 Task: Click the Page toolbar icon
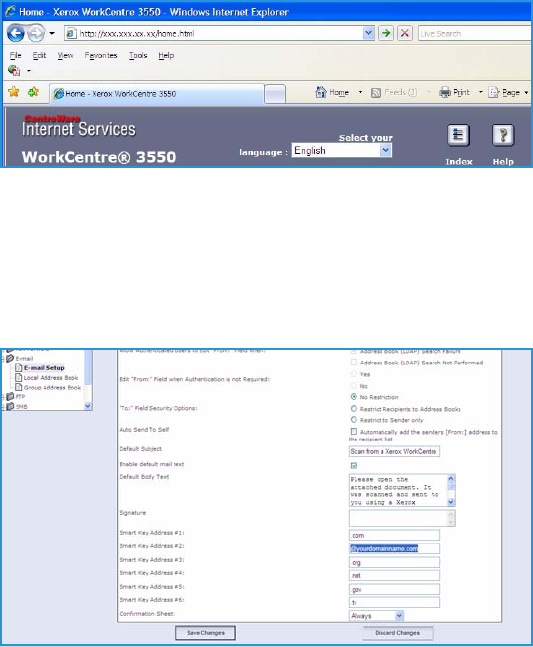click(494, 92)
